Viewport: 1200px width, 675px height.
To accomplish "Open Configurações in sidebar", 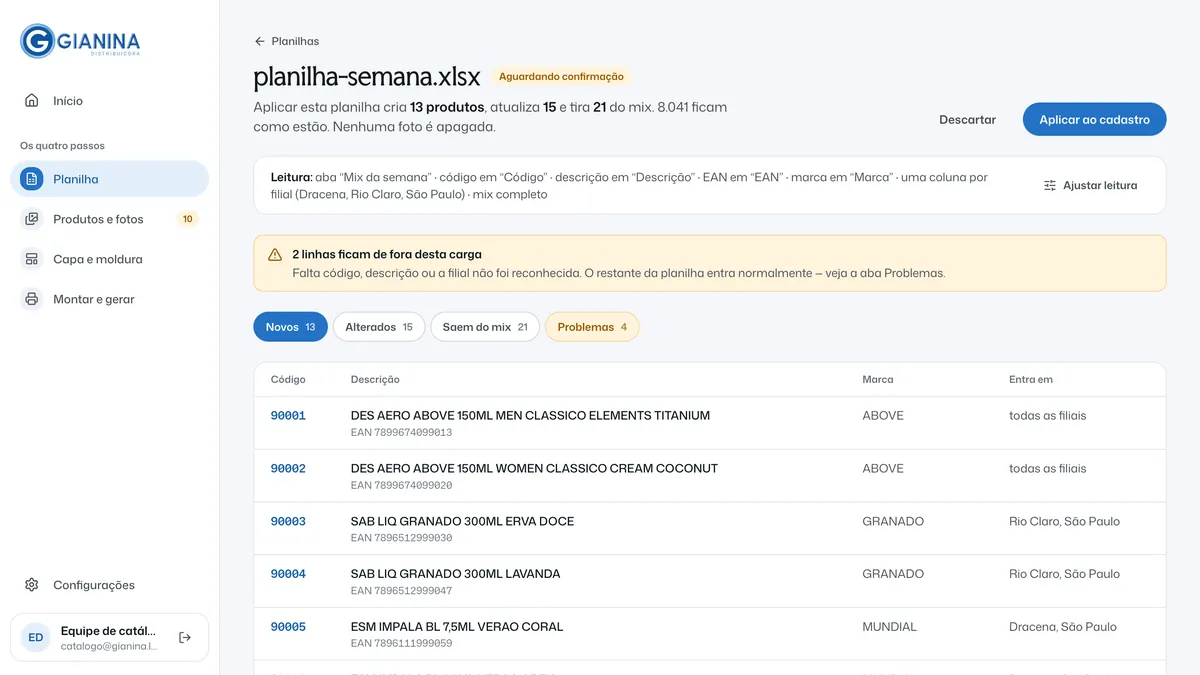I will [109, 585].
